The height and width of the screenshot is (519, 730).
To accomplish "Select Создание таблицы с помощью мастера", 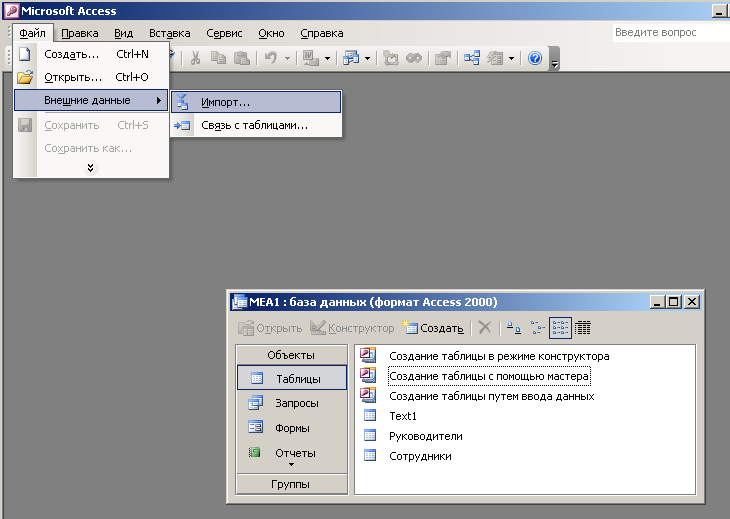I will [489, 376].
